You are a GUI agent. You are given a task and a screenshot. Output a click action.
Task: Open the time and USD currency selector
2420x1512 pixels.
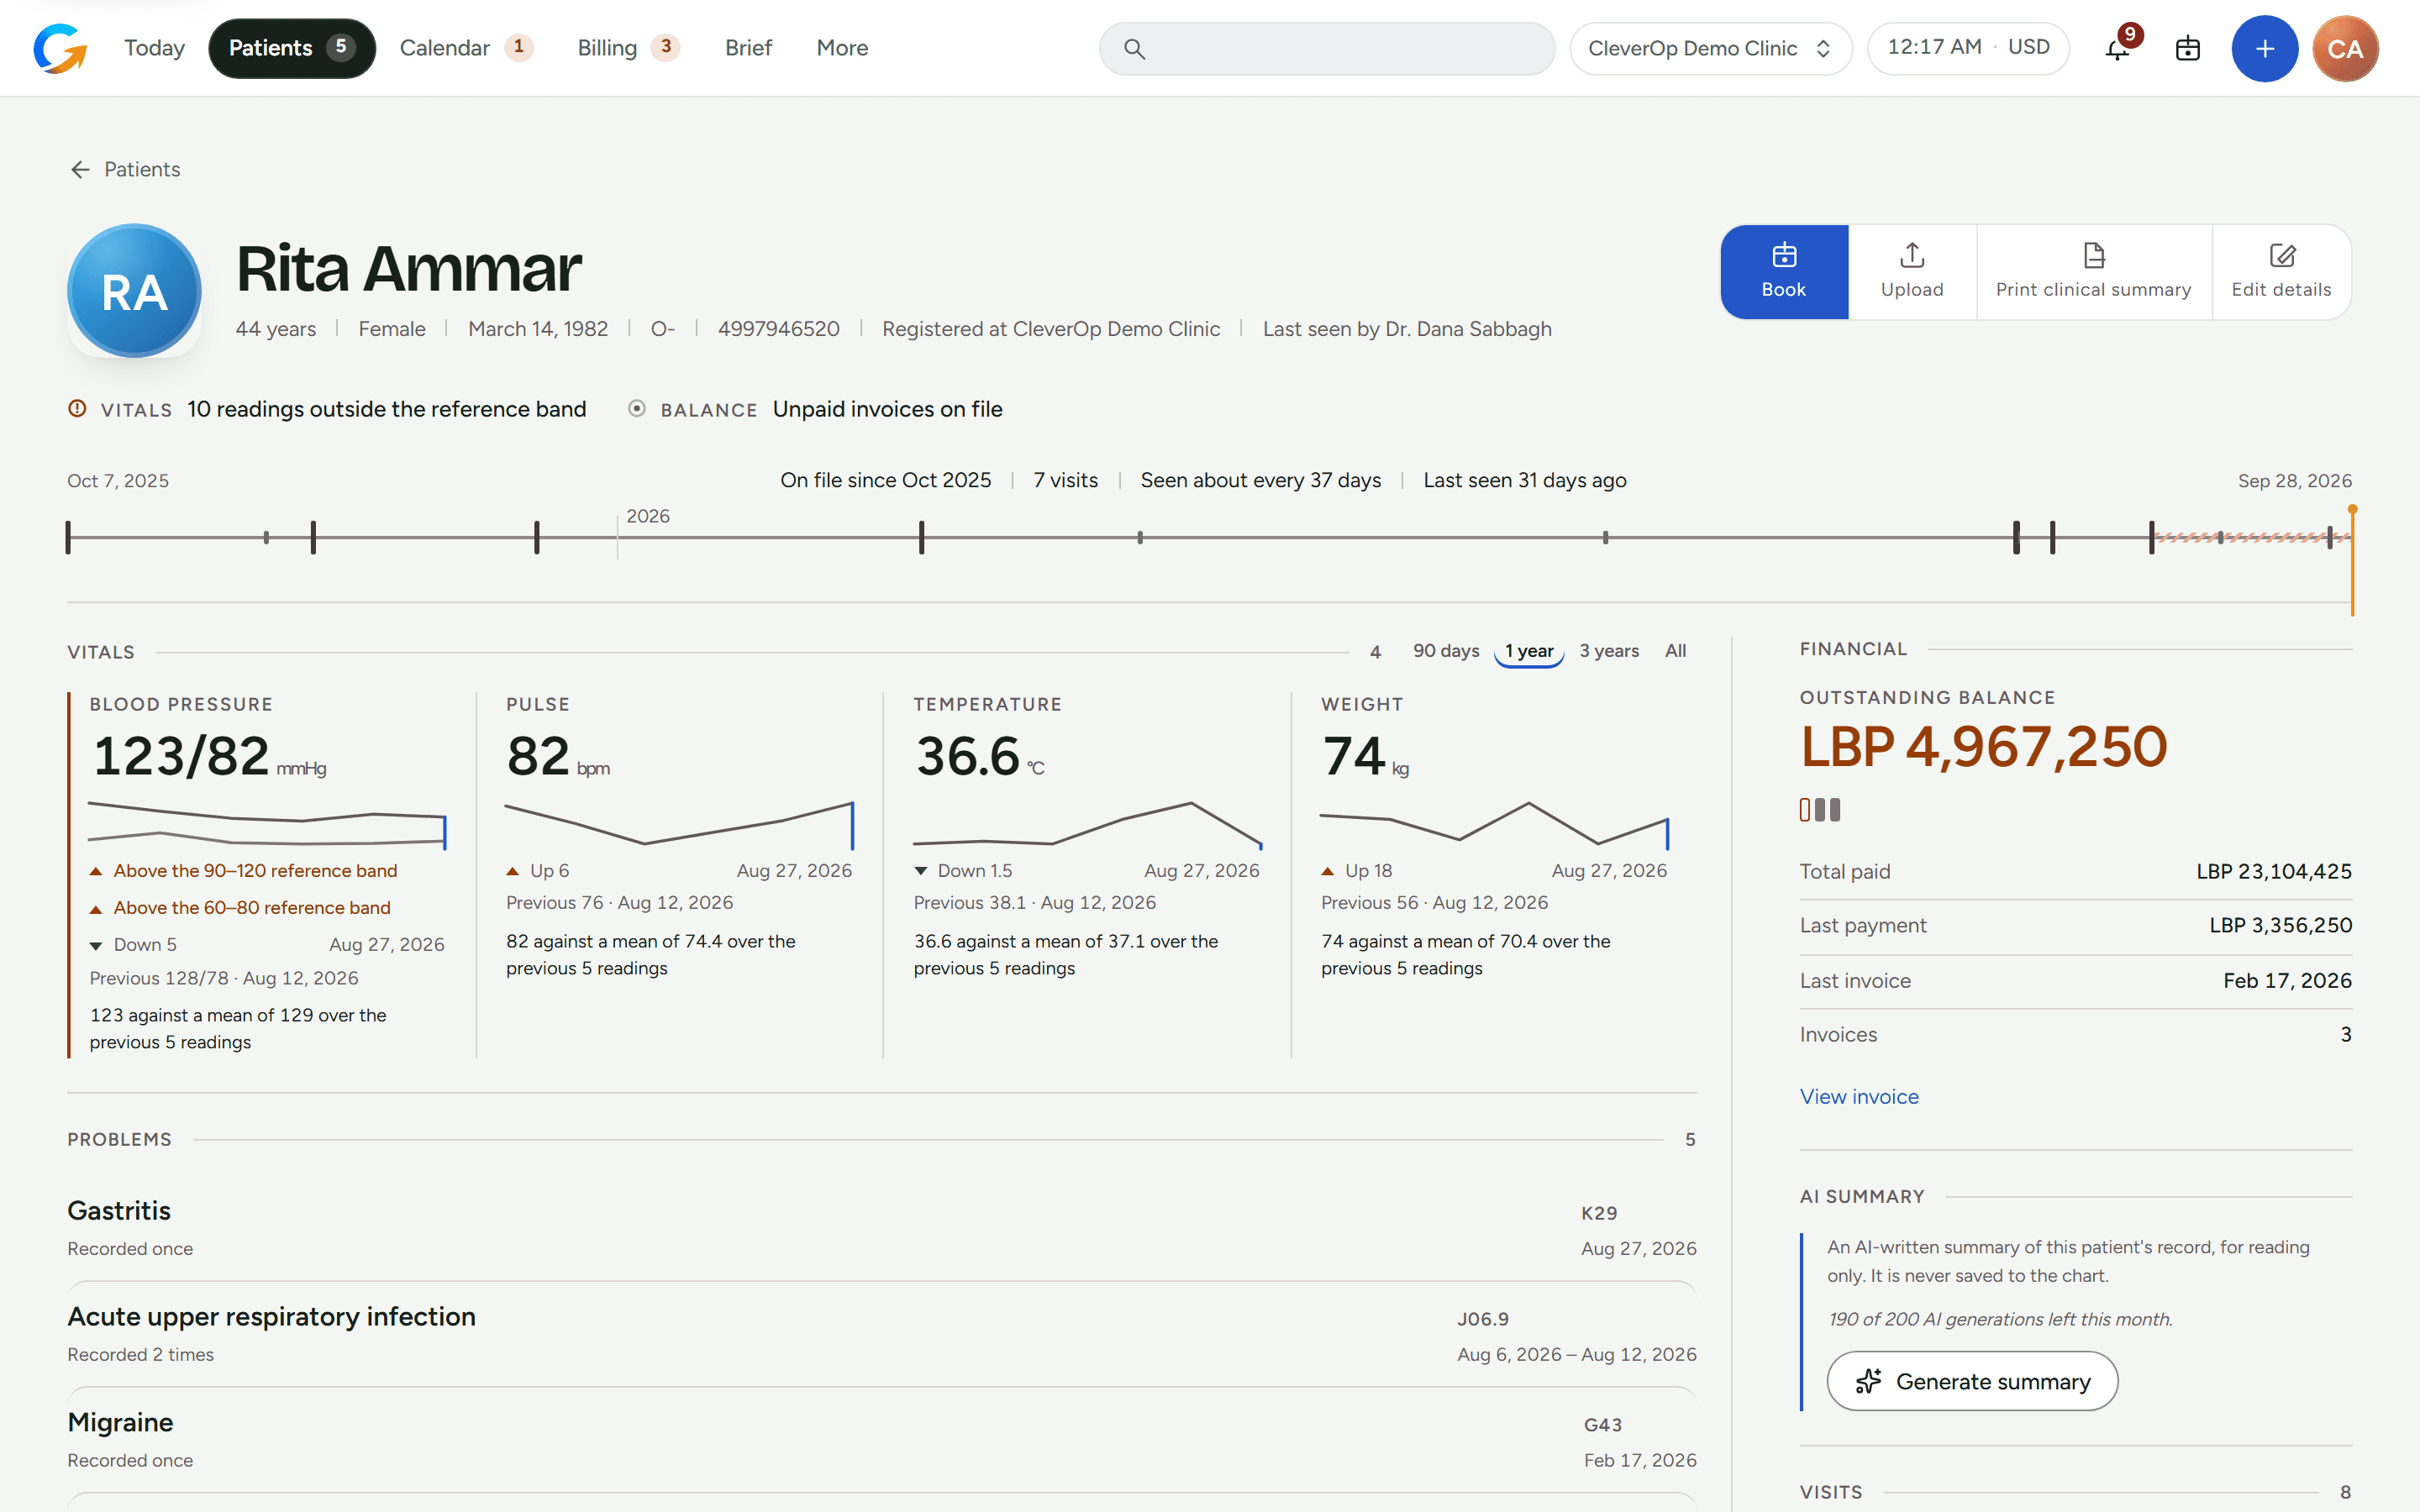click(1967, 48)
